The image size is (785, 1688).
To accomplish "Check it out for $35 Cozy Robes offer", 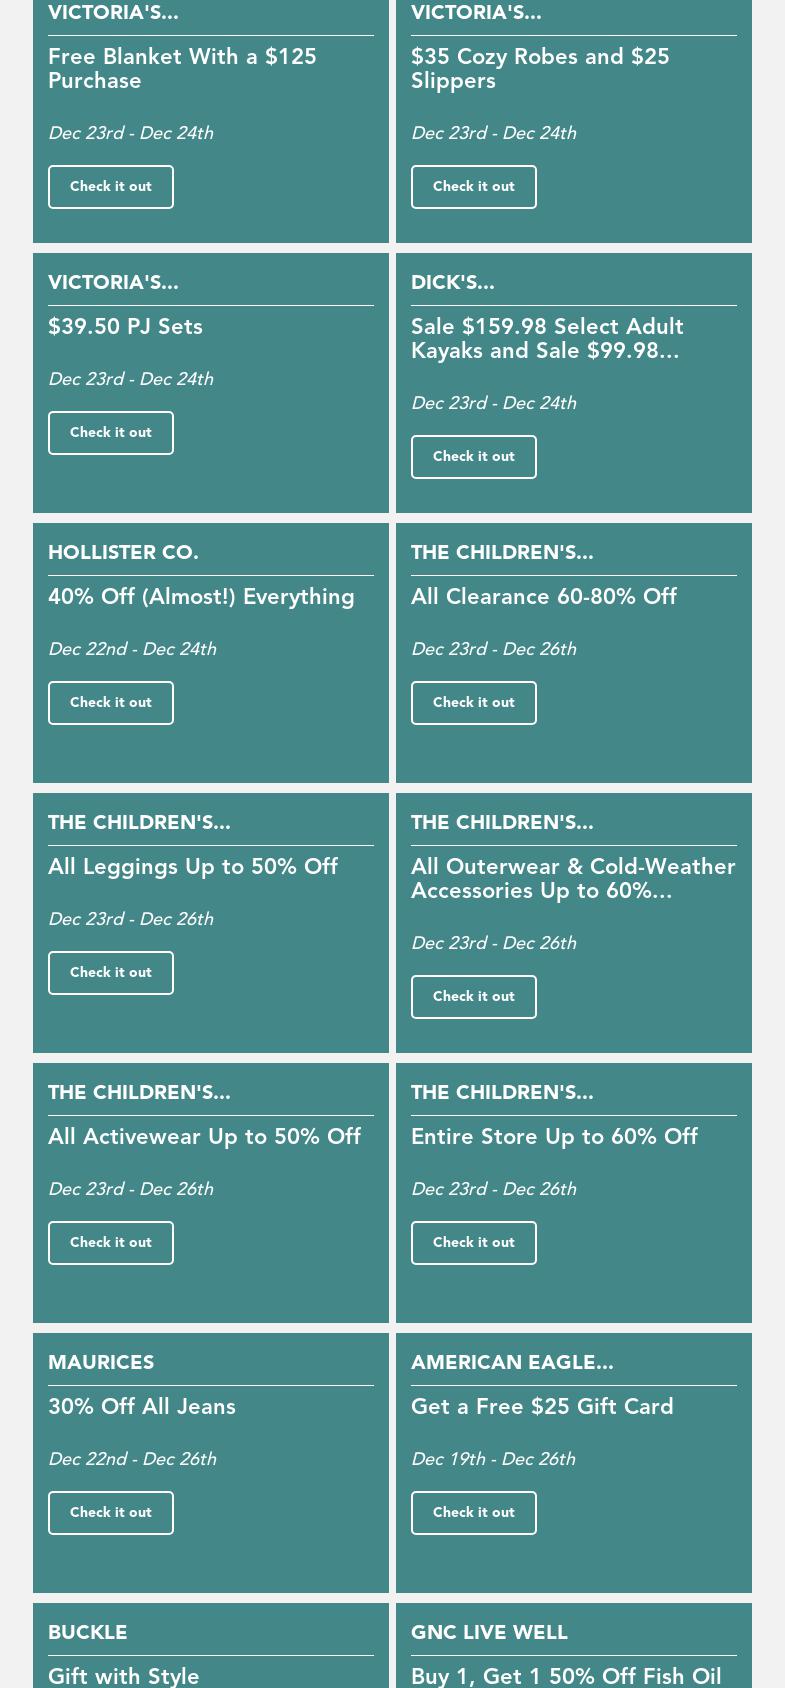I will click(x=473, y=186).
